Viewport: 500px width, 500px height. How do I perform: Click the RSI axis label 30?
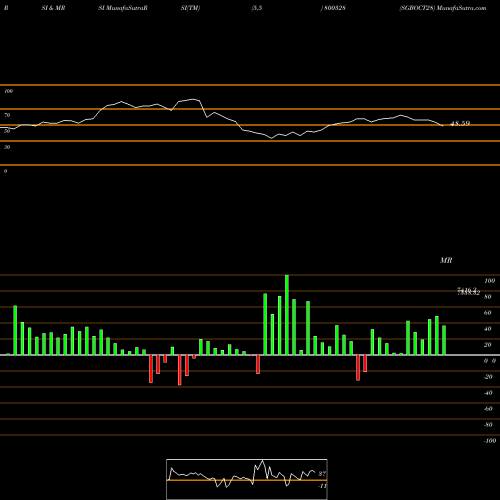tap(7, 147)
